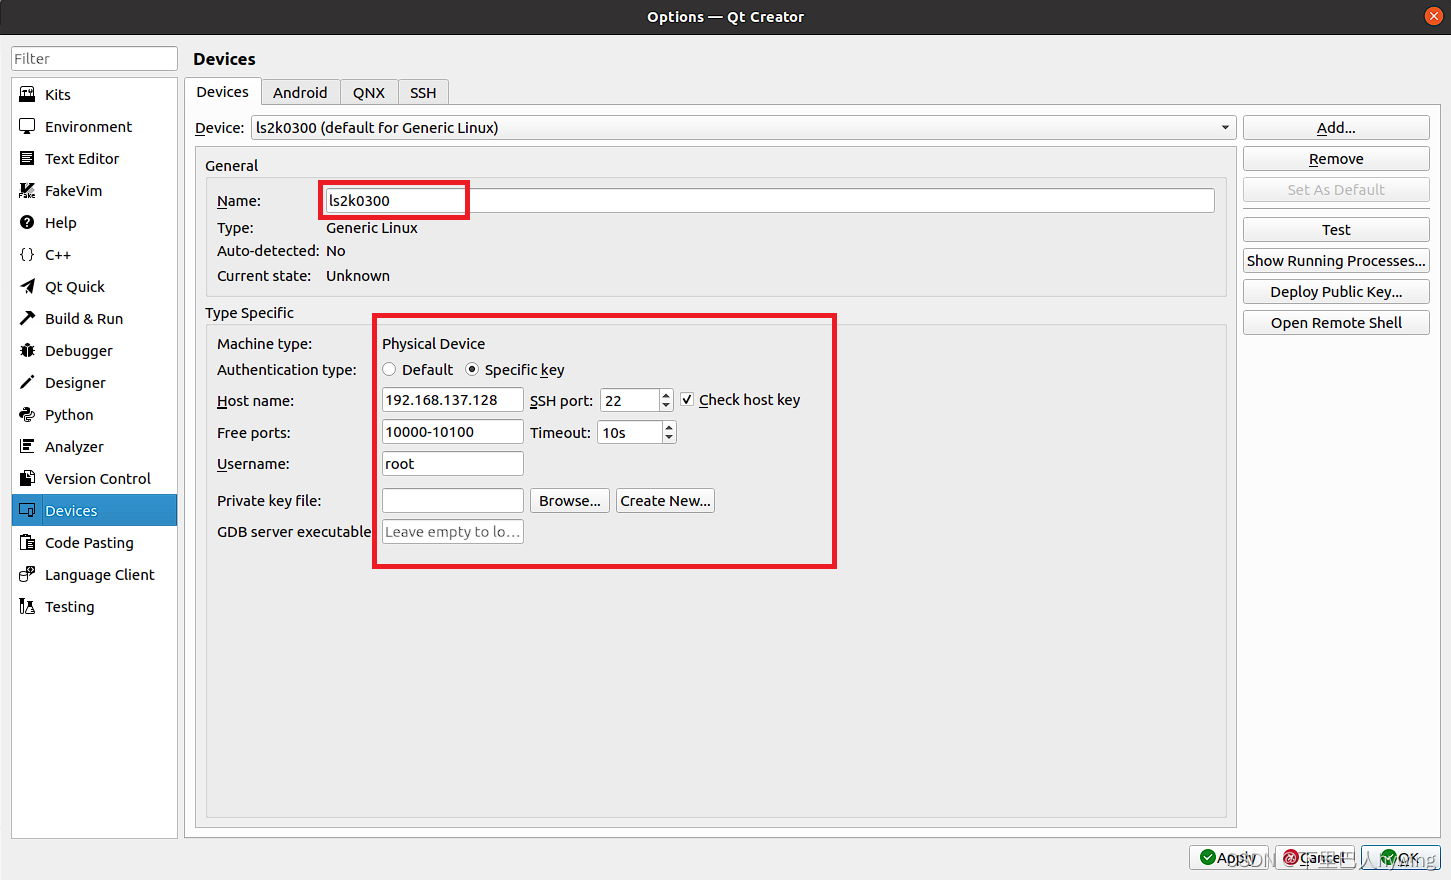This screenshot has height=880, width=1451.
Task: Click the Testing flask icon
Action: [x=27, y=606]
